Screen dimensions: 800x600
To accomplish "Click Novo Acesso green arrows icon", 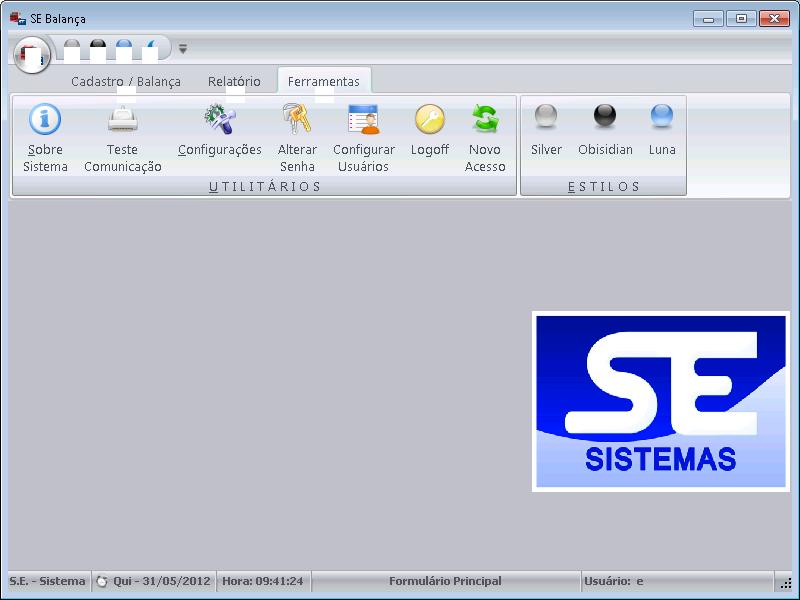I will pyautogui.click(x=485, y=120).
